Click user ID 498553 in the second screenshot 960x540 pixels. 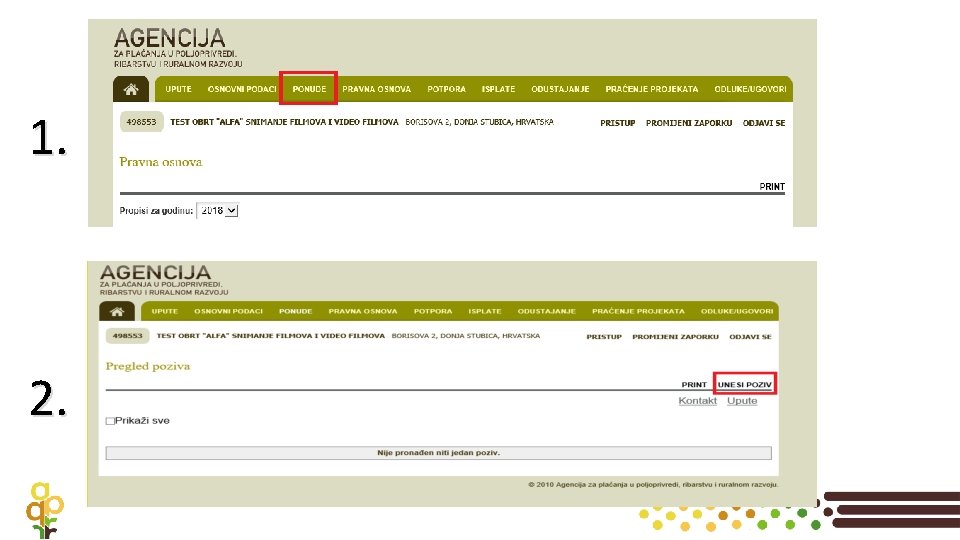tap(127, 336)
